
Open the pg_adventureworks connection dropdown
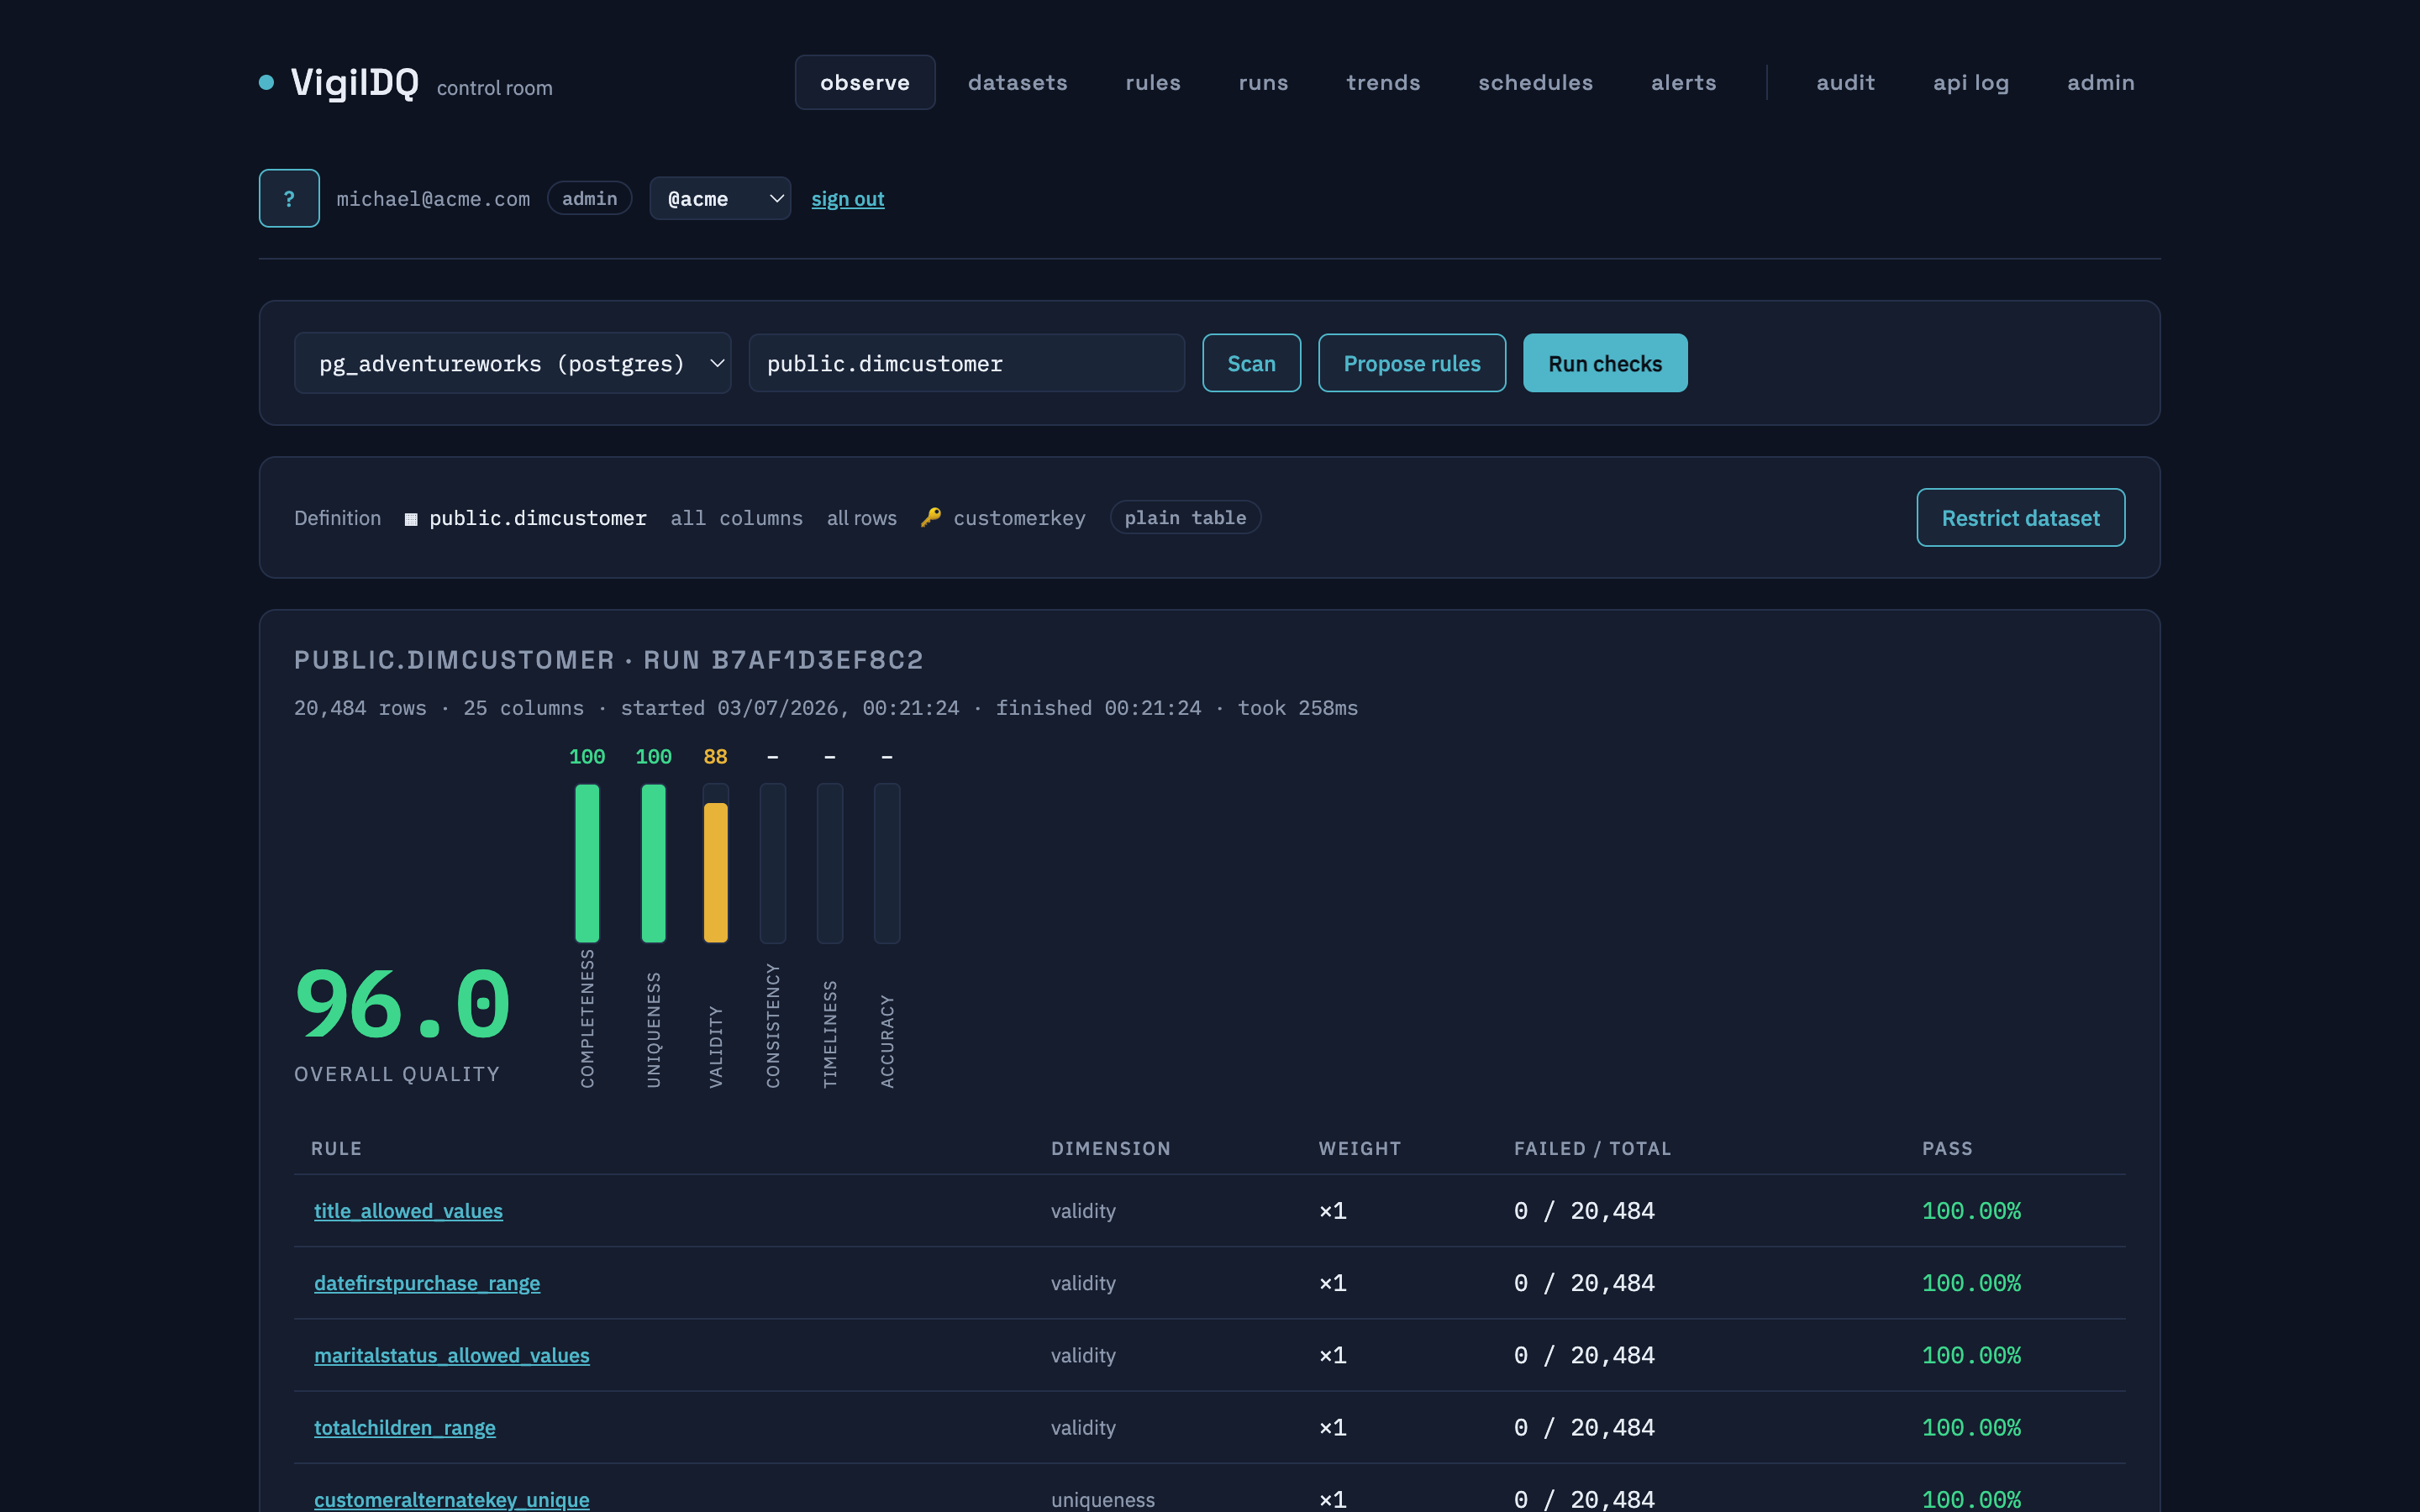tap(513, 363)
